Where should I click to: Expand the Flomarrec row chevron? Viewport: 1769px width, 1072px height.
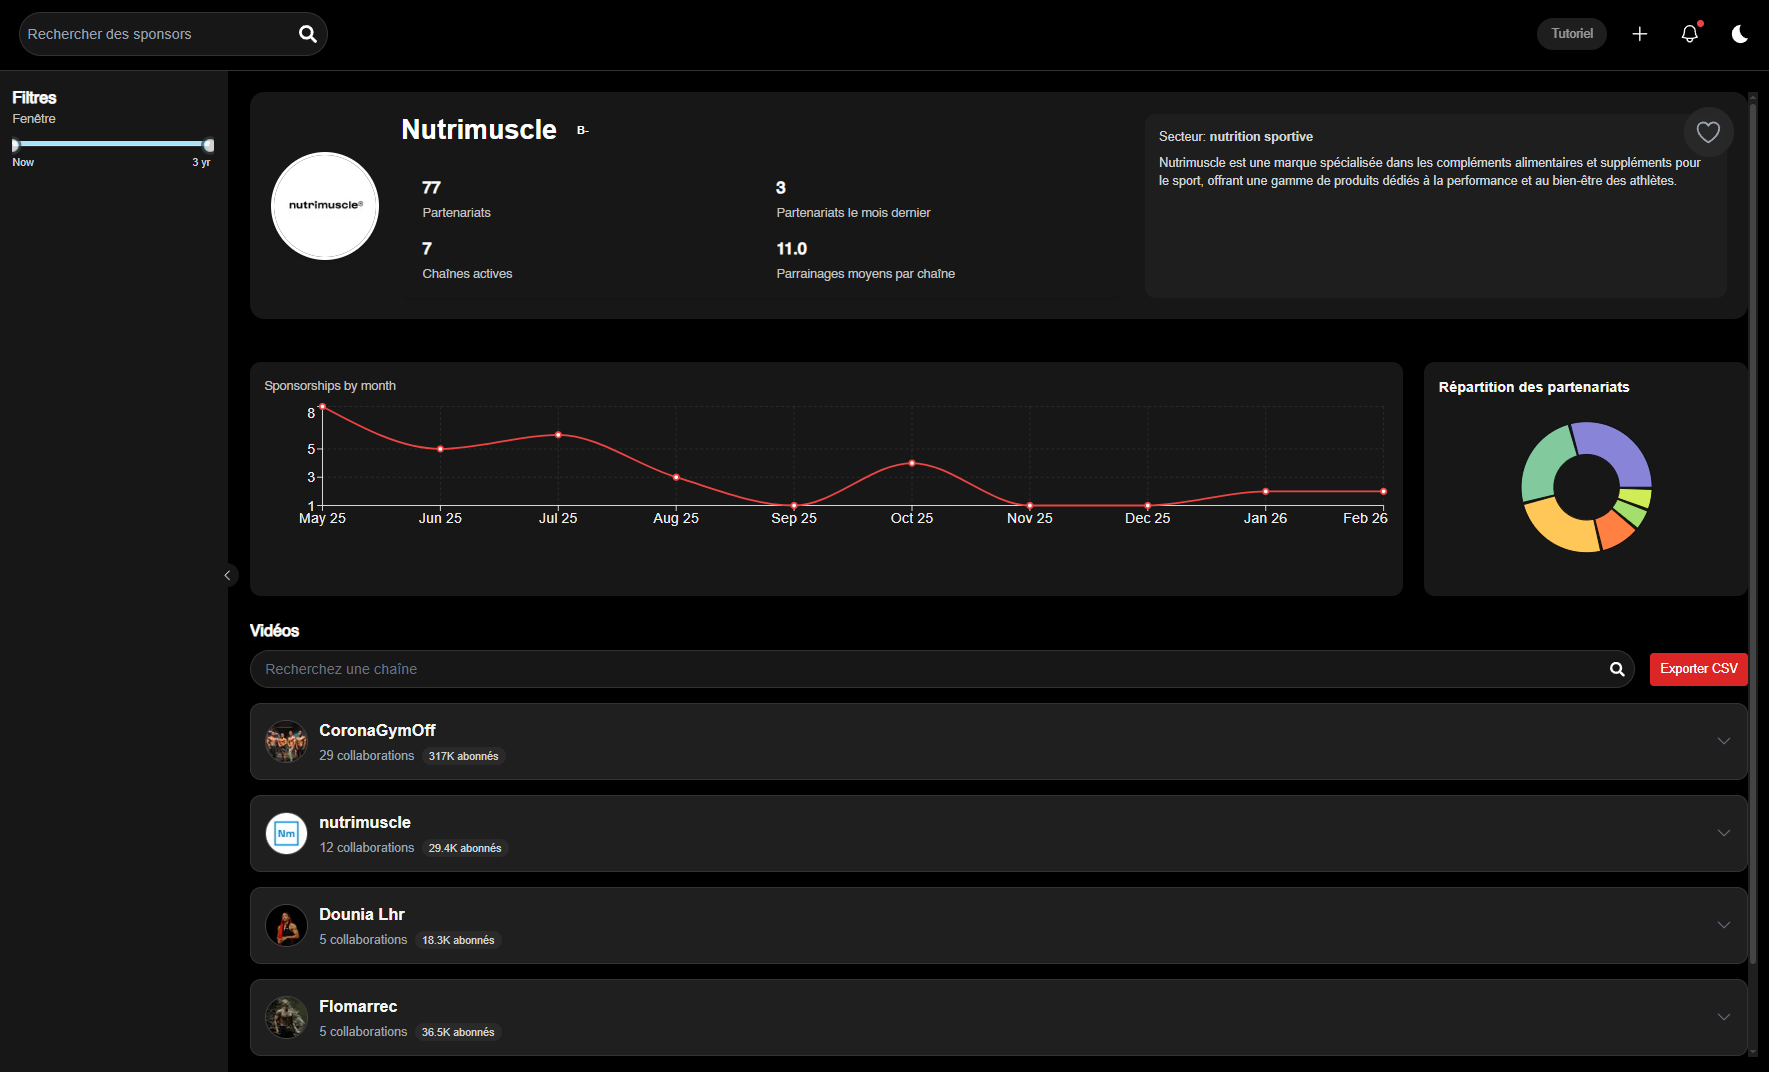pyautogui.click(x=1724, y=1017)
